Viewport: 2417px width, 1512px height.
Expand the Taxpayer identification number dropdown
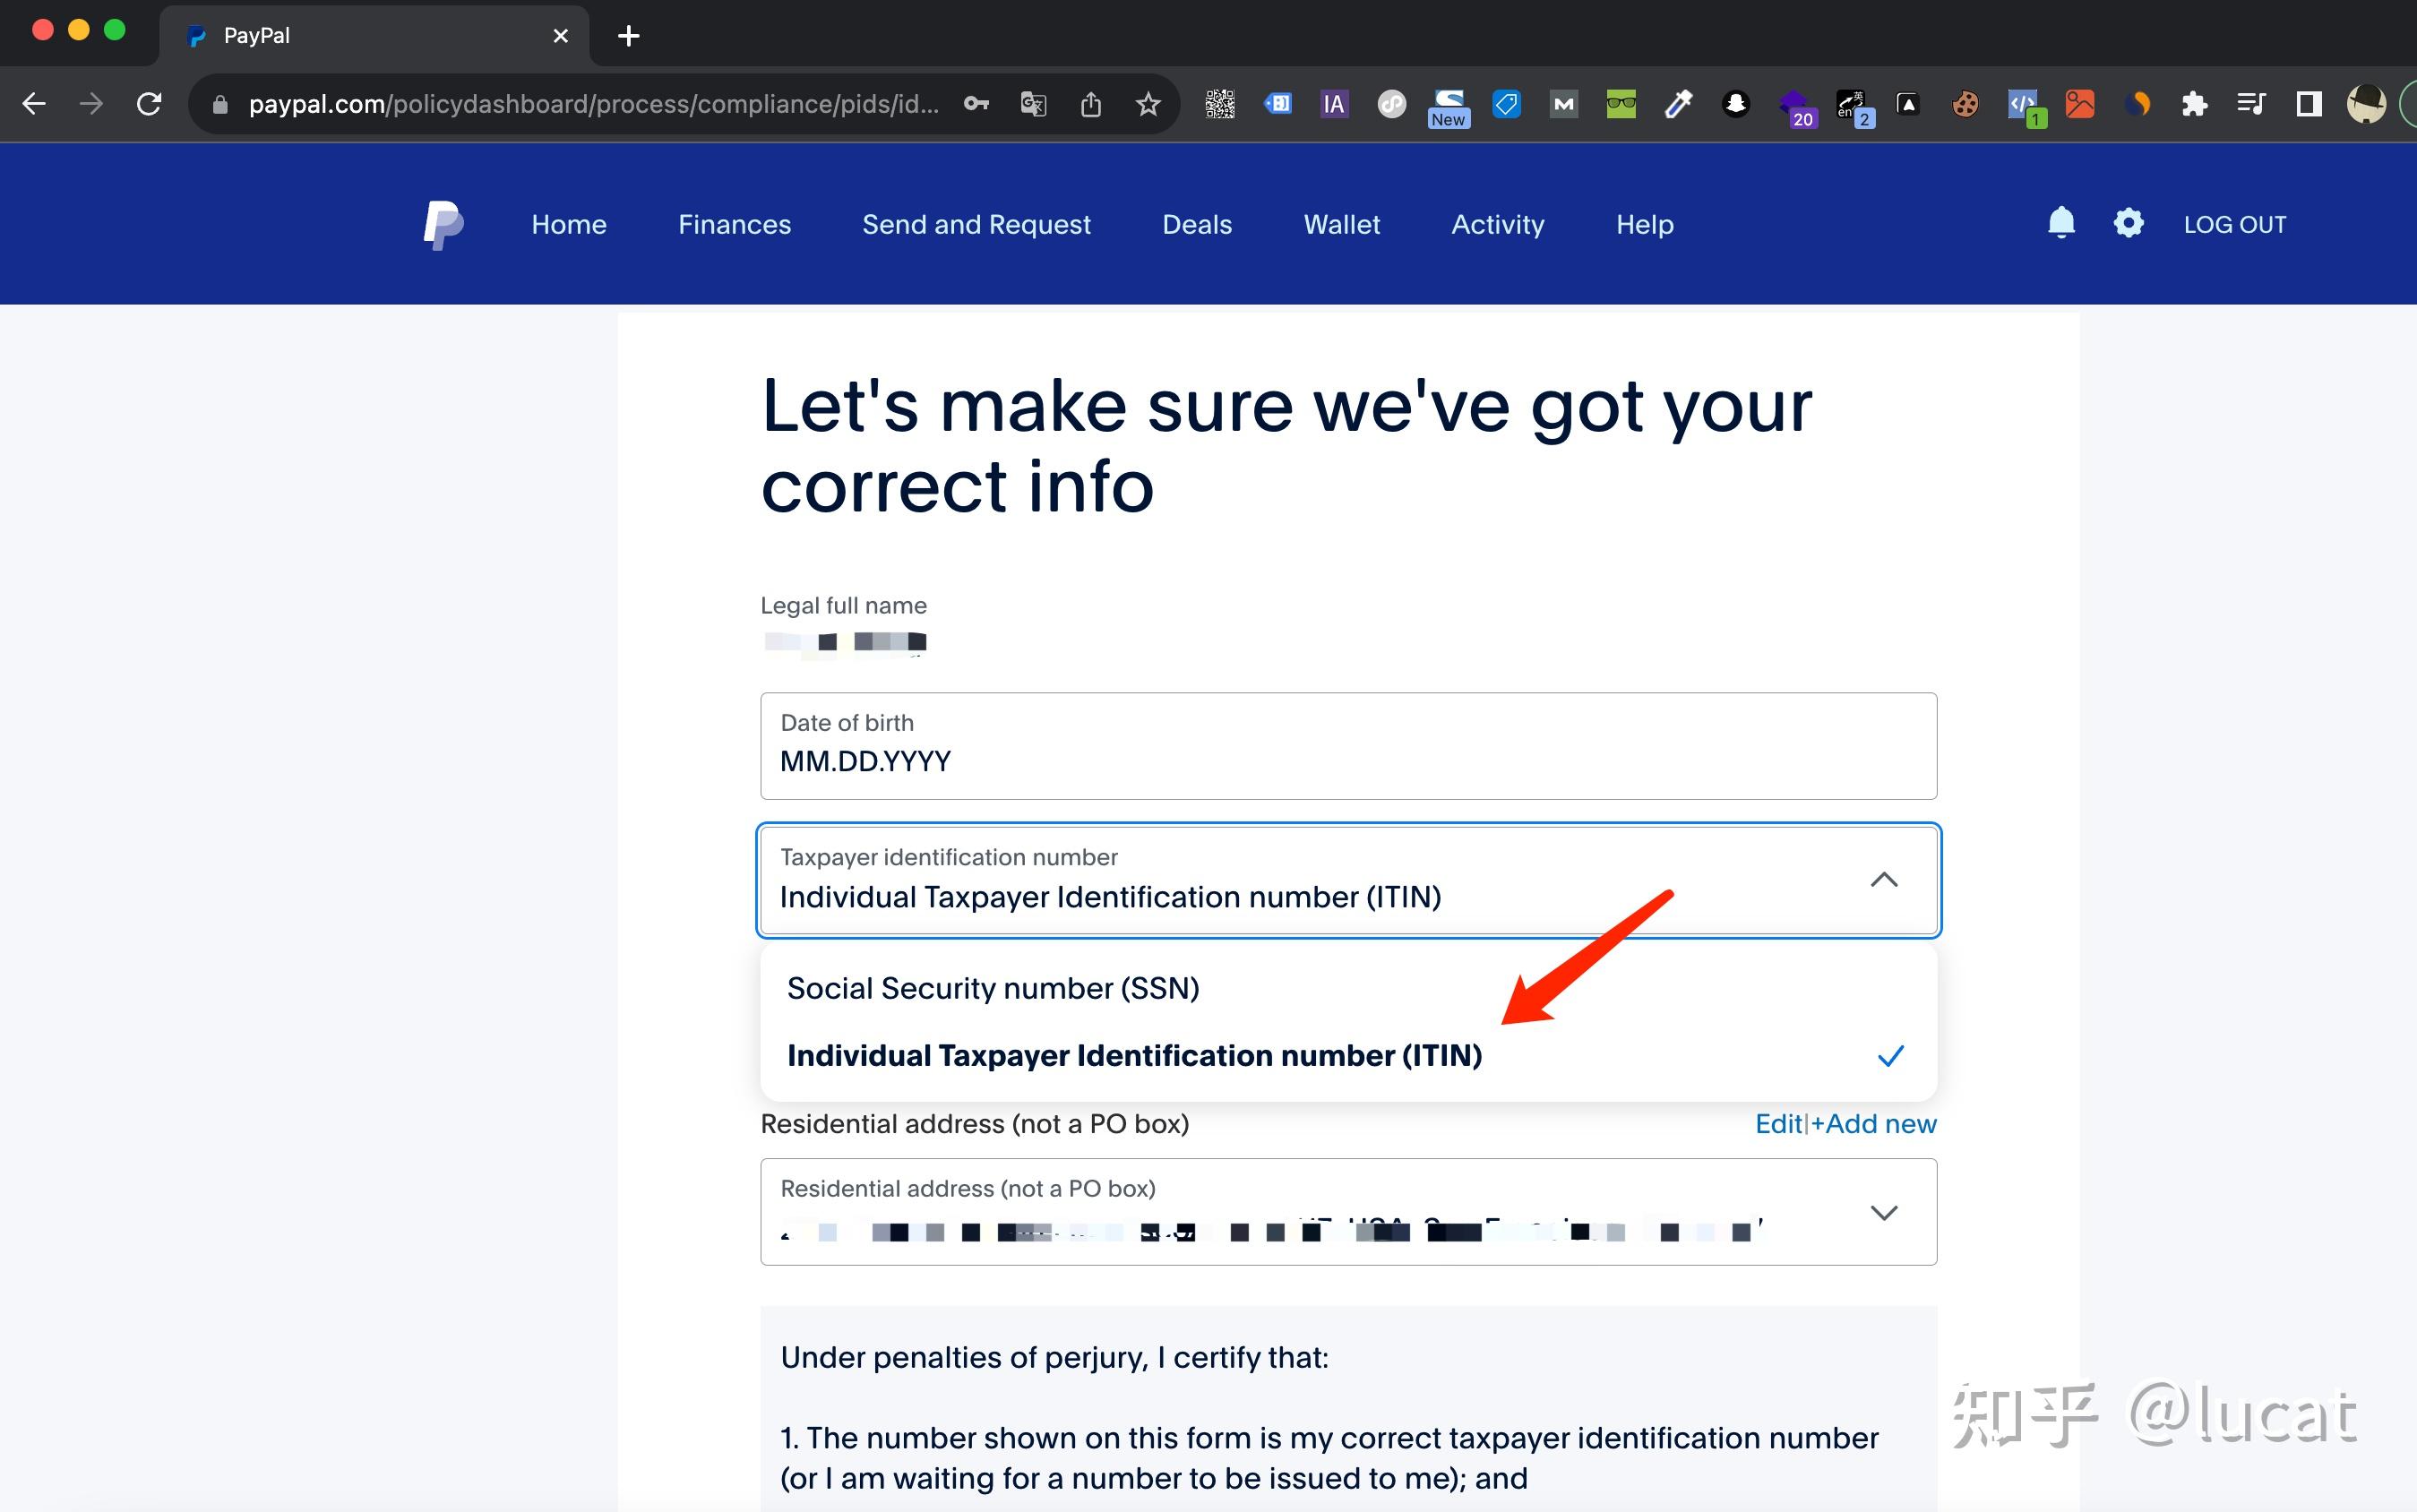pos(1886,880)
